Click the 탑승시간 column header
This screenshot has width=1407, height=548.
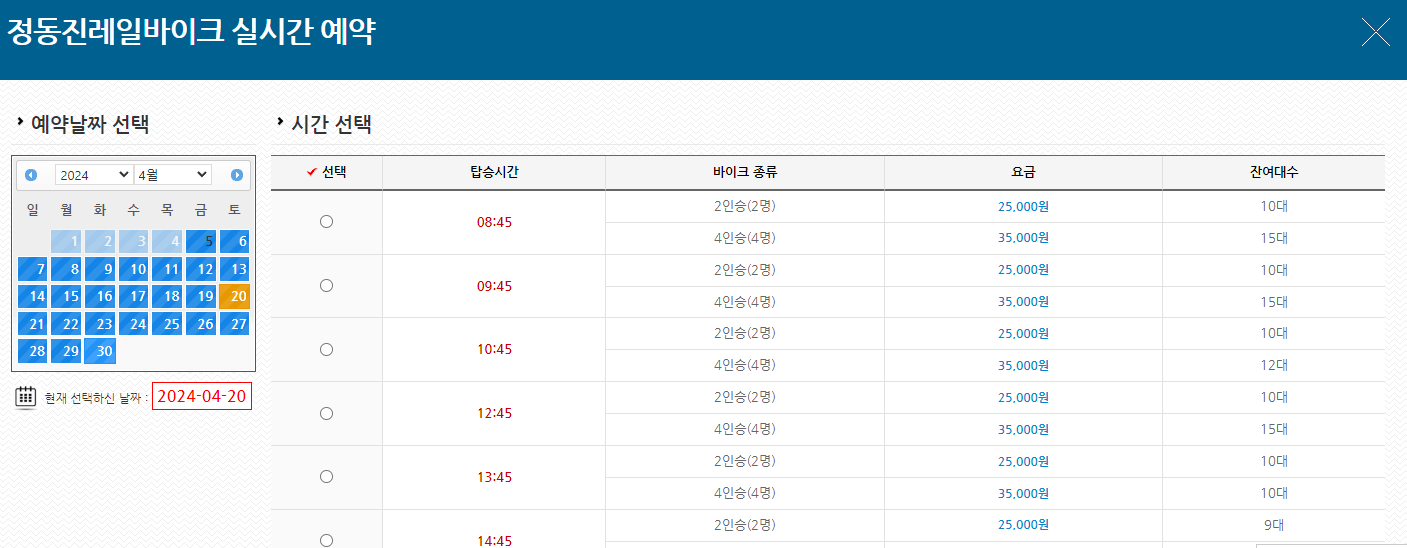click(494, 172)
